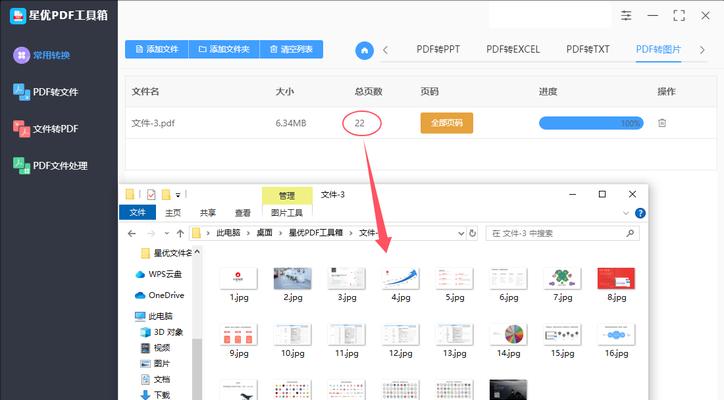Viewport: 724px width, 400px height.
Task: Go to the home page icon
Action: click(364, 50)
